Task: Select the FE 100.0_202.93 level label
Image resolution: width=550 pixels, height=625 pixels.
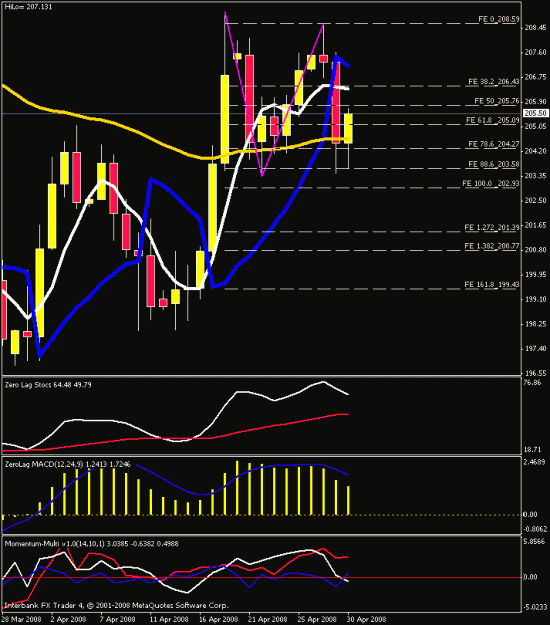Action: point(491,184)
